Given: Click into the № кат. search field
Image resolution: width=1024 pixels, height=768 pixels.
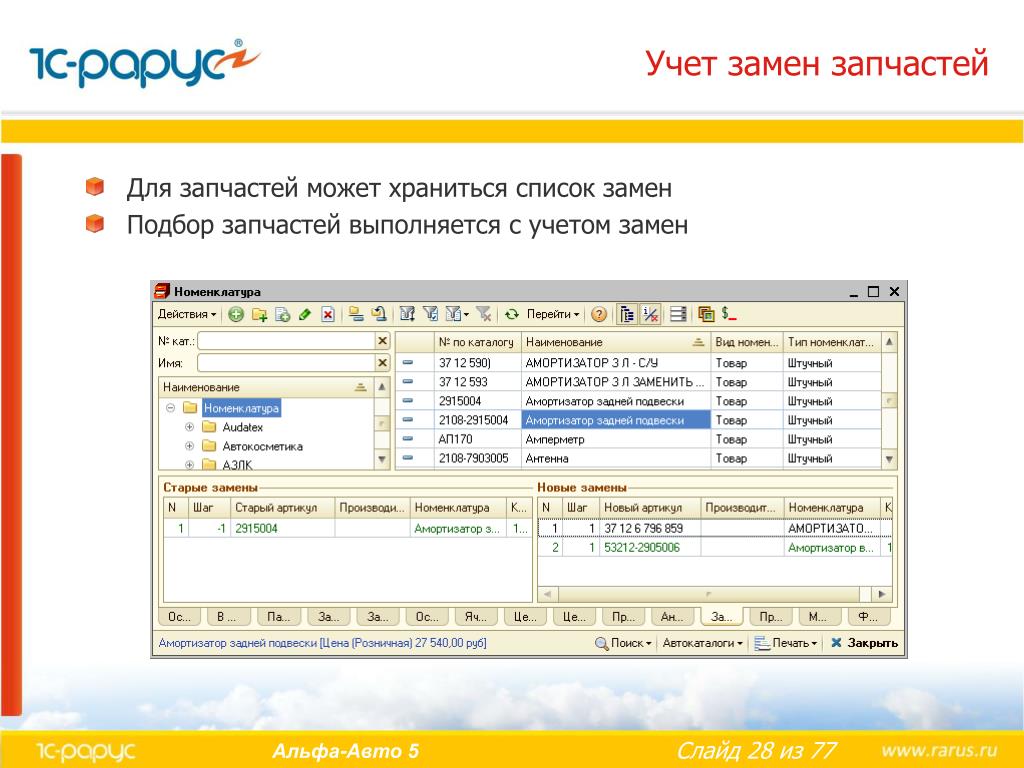Looking at the screenshot, I should pos(285,341).
